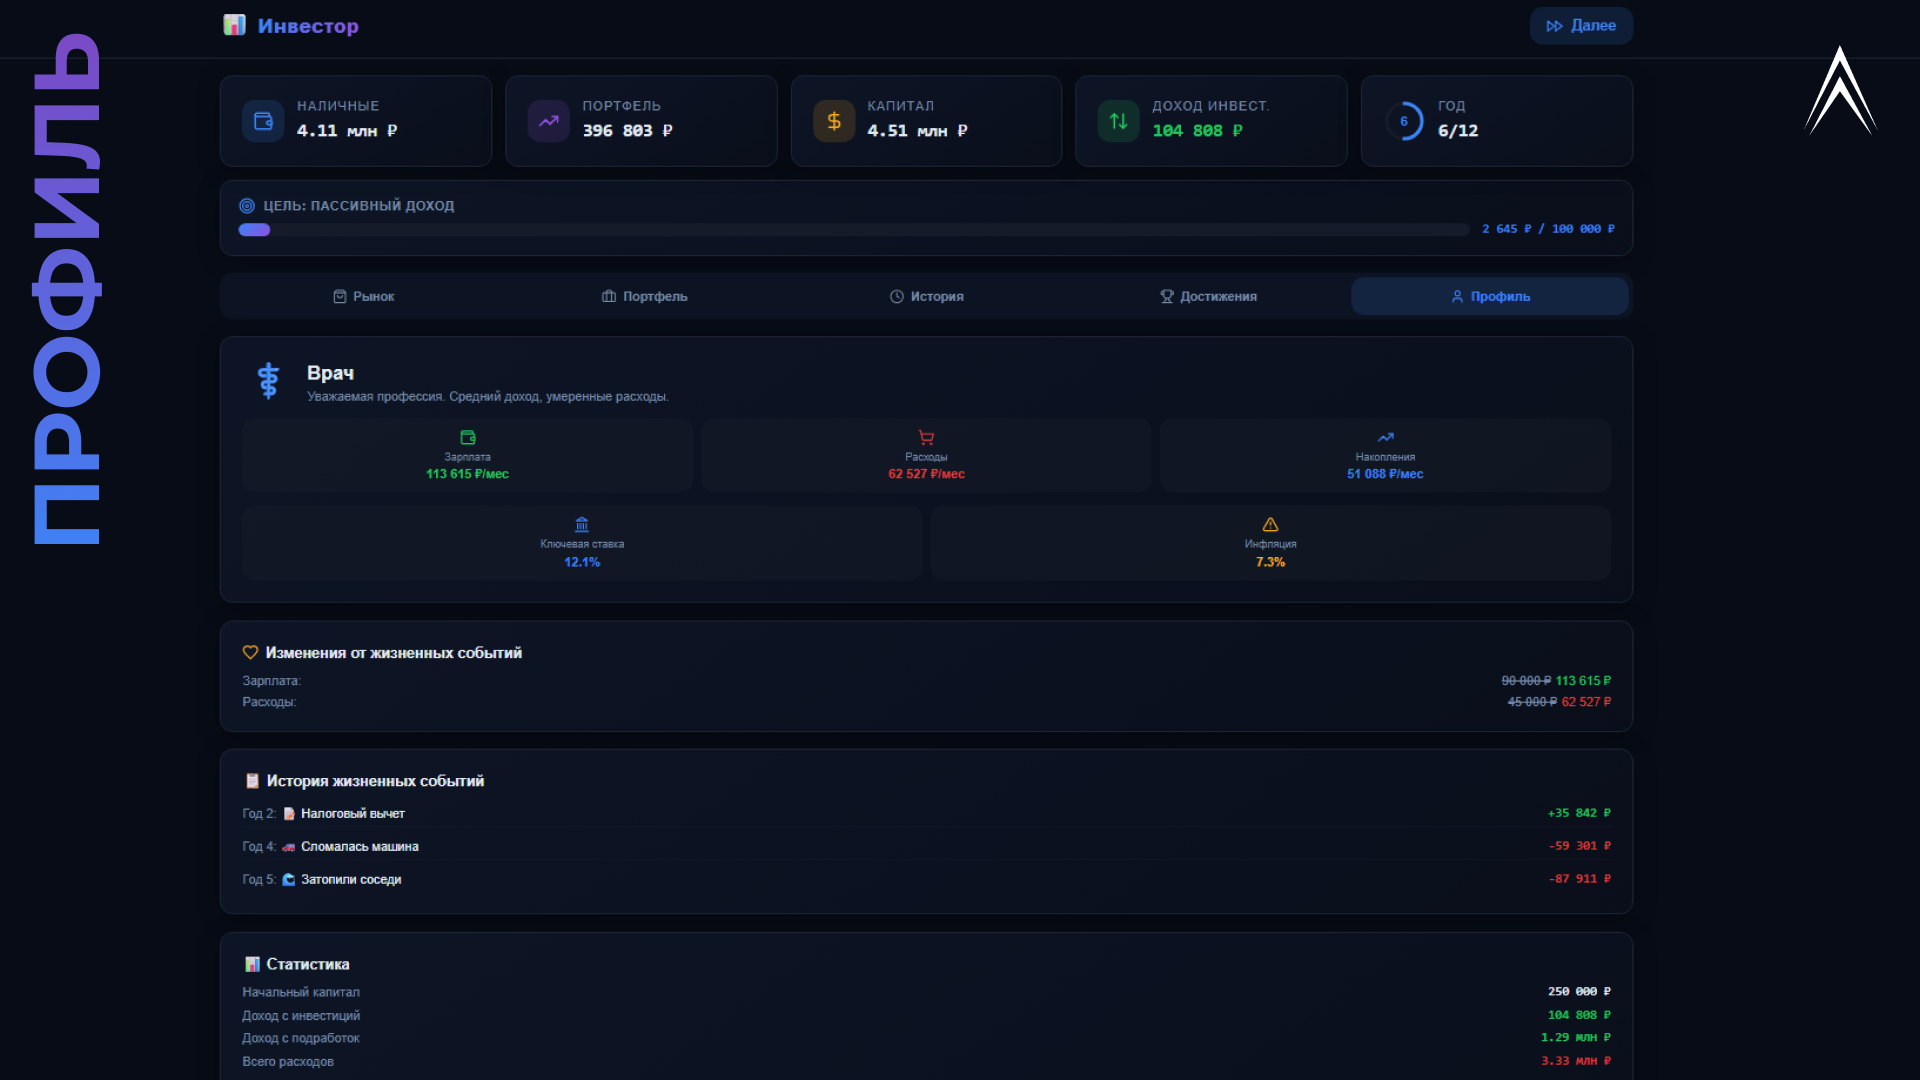
Task: Select the Профиль tab
Action: tap(1490, 297)
